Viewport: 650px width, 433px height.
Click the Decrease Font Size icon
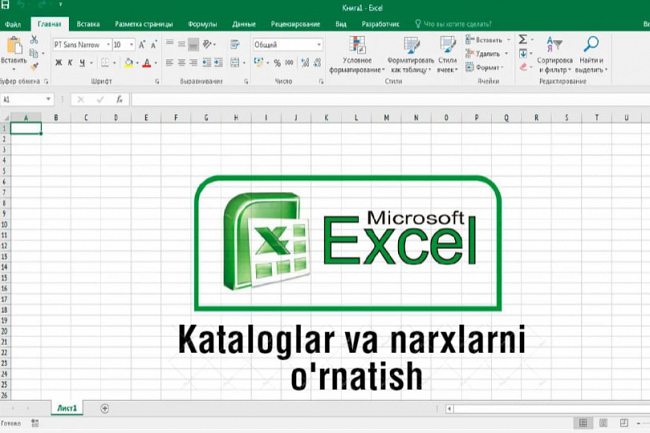[153, 45]
